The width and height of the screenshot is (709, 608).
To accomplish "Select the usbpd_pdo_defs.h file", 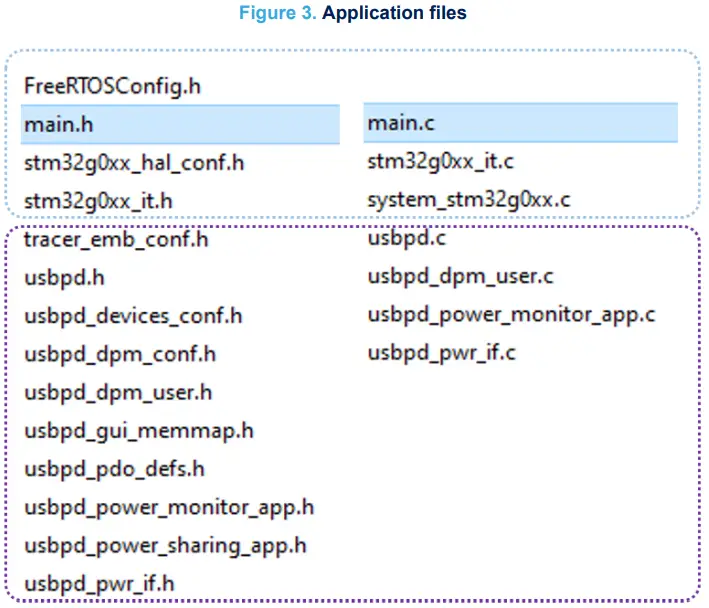I will (x=115, y=469).
